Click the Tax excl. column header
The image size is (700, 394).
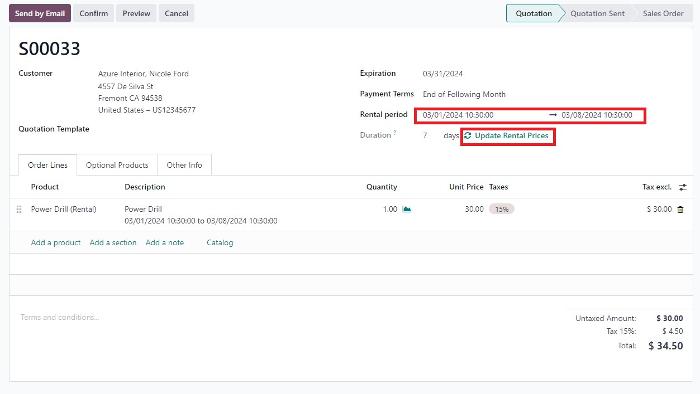[x=657, y=187]
